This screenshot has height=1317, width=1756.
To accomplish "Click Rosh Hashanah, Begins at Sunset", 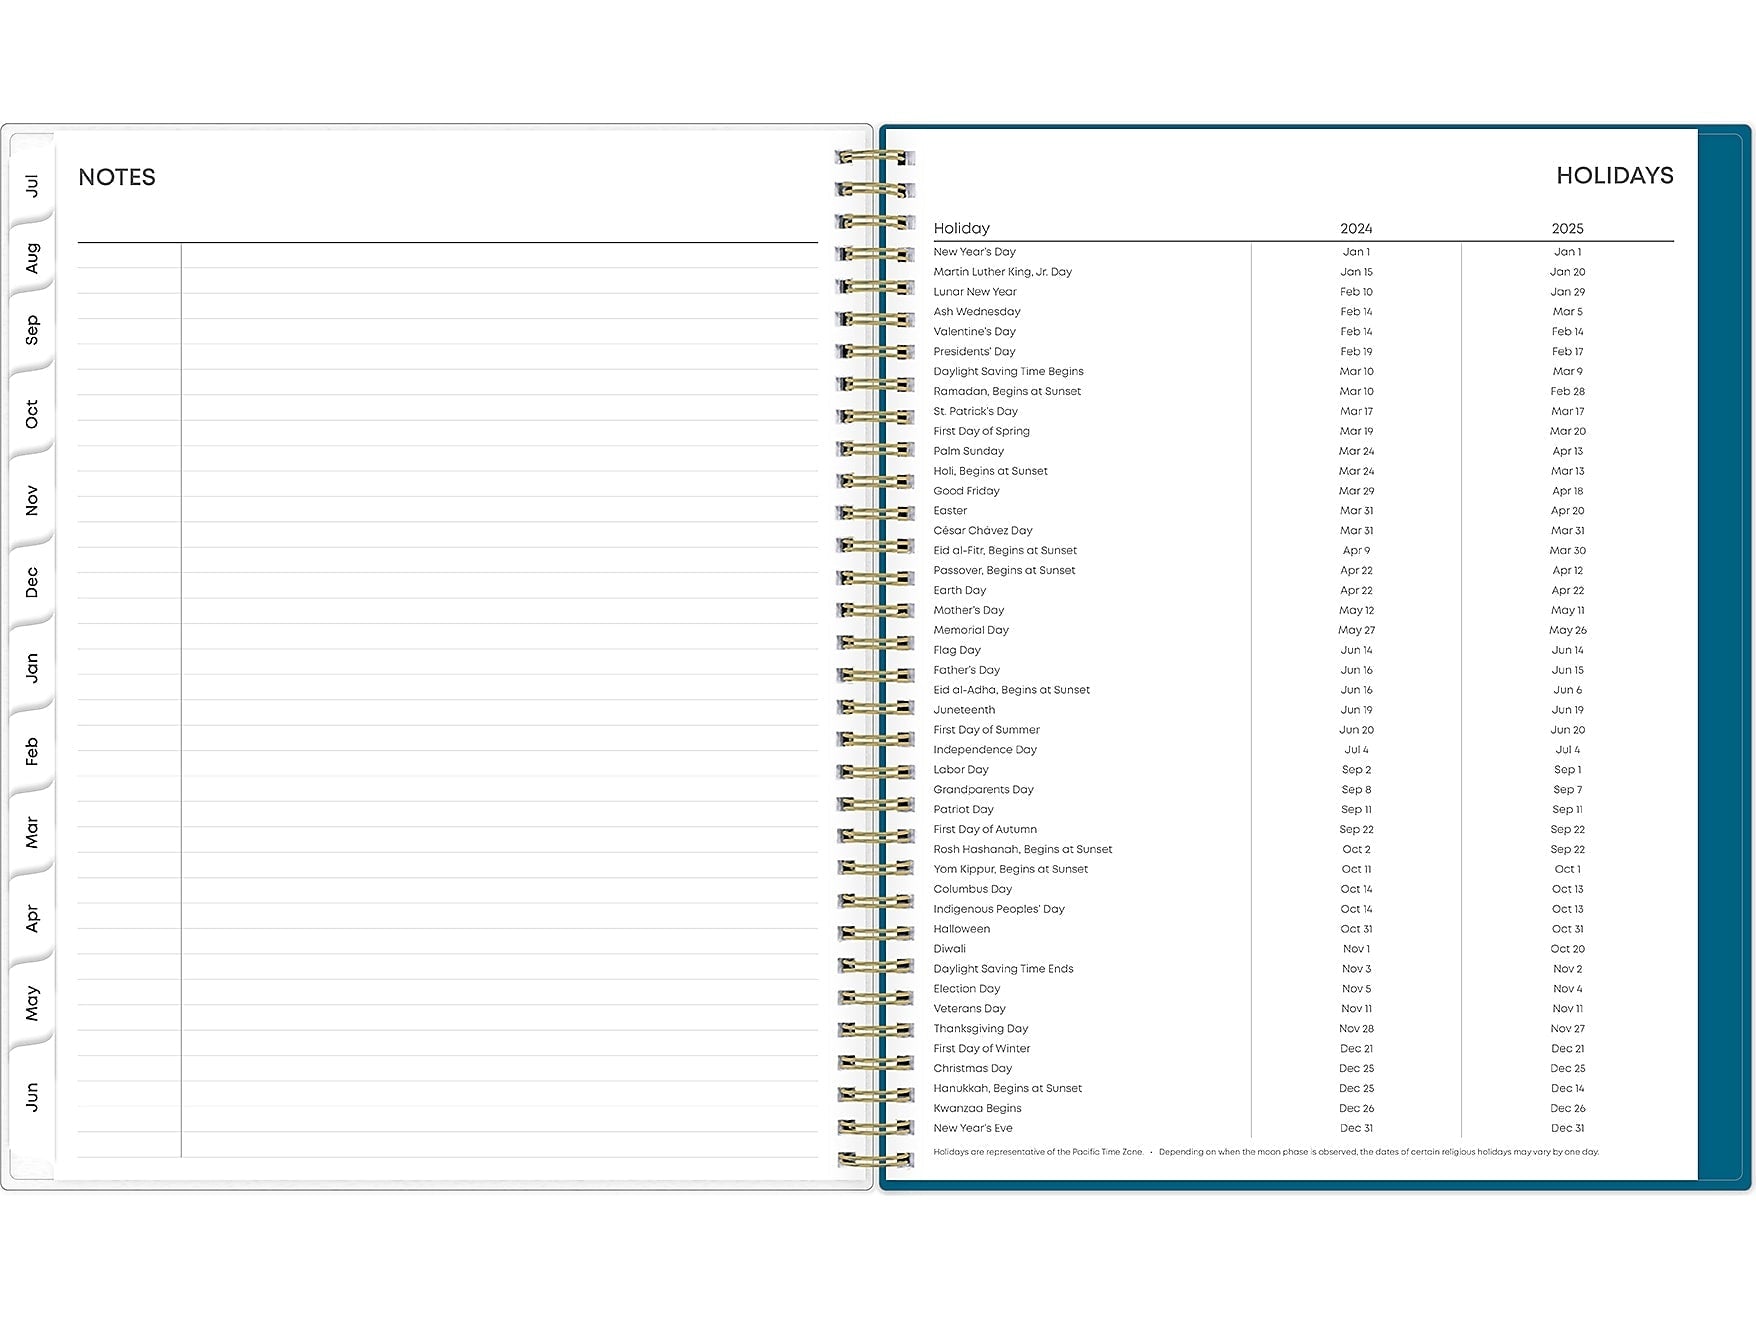I will point(1022,850).
